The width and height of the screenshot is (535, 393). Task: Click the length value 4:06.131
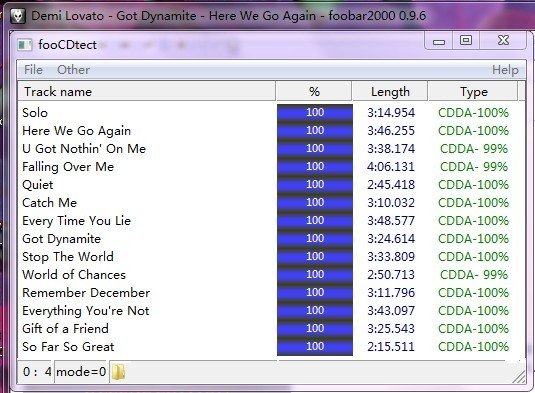[391, 167]
